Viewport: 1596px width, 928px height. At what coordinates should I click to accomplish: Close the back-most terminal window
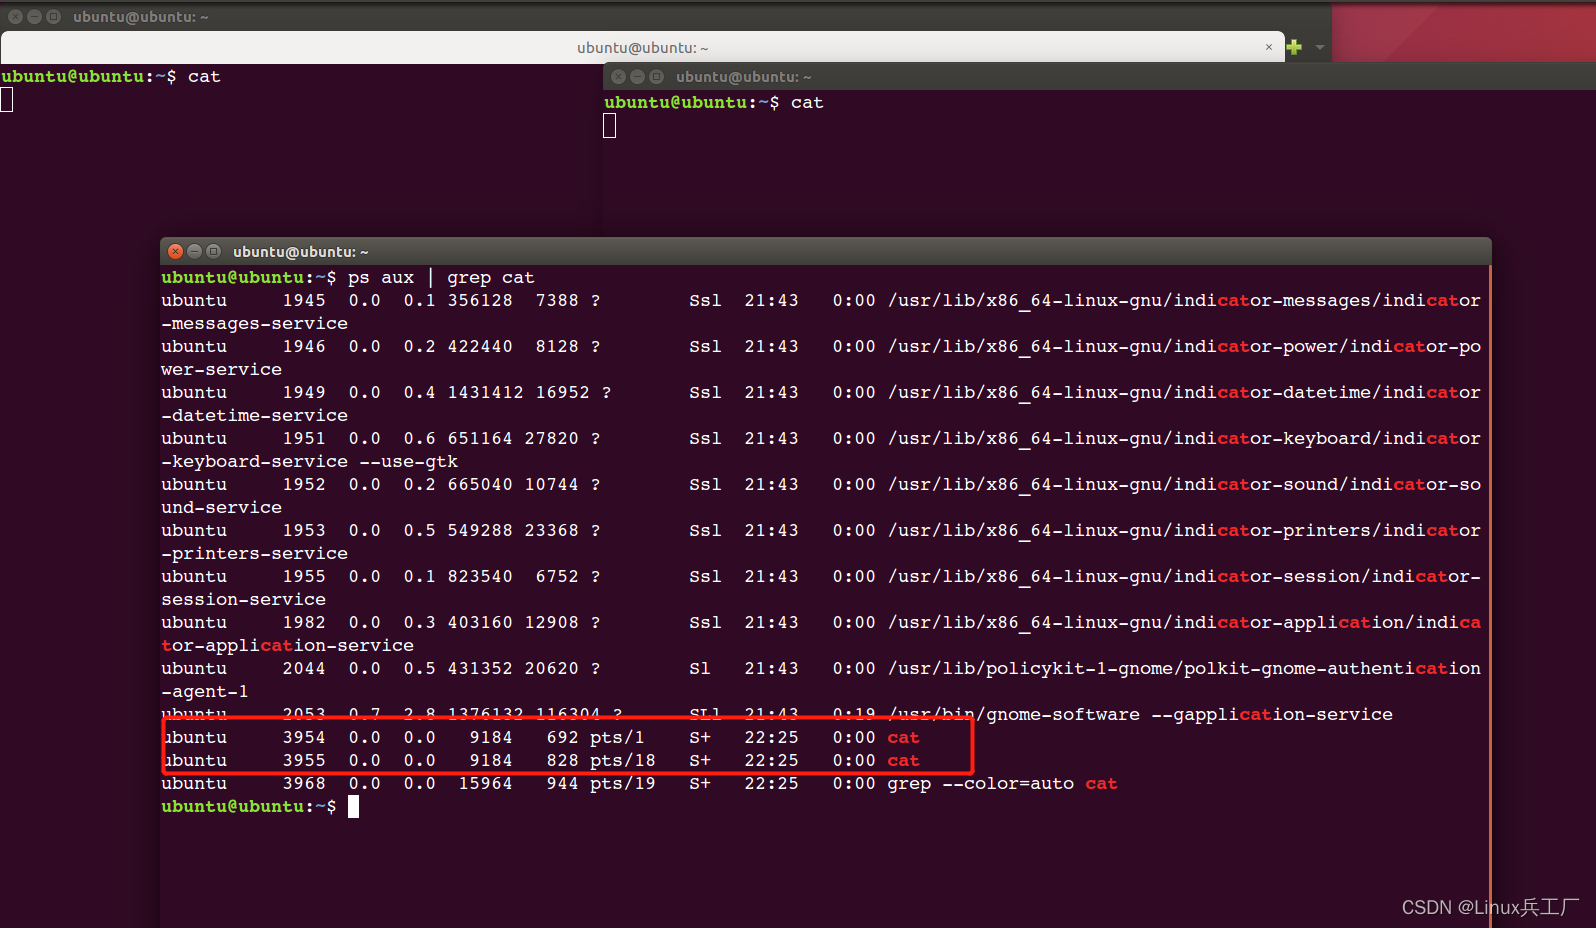coord(15,17)
